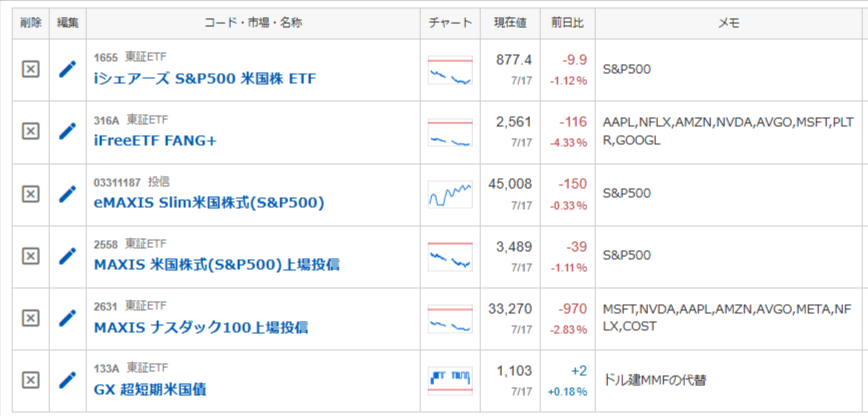The height and width of the screenshot is (416, 868).
Task: Click pencil icon for MAXIS 米国株式(S&P500)上場投信
Action: 68,256
